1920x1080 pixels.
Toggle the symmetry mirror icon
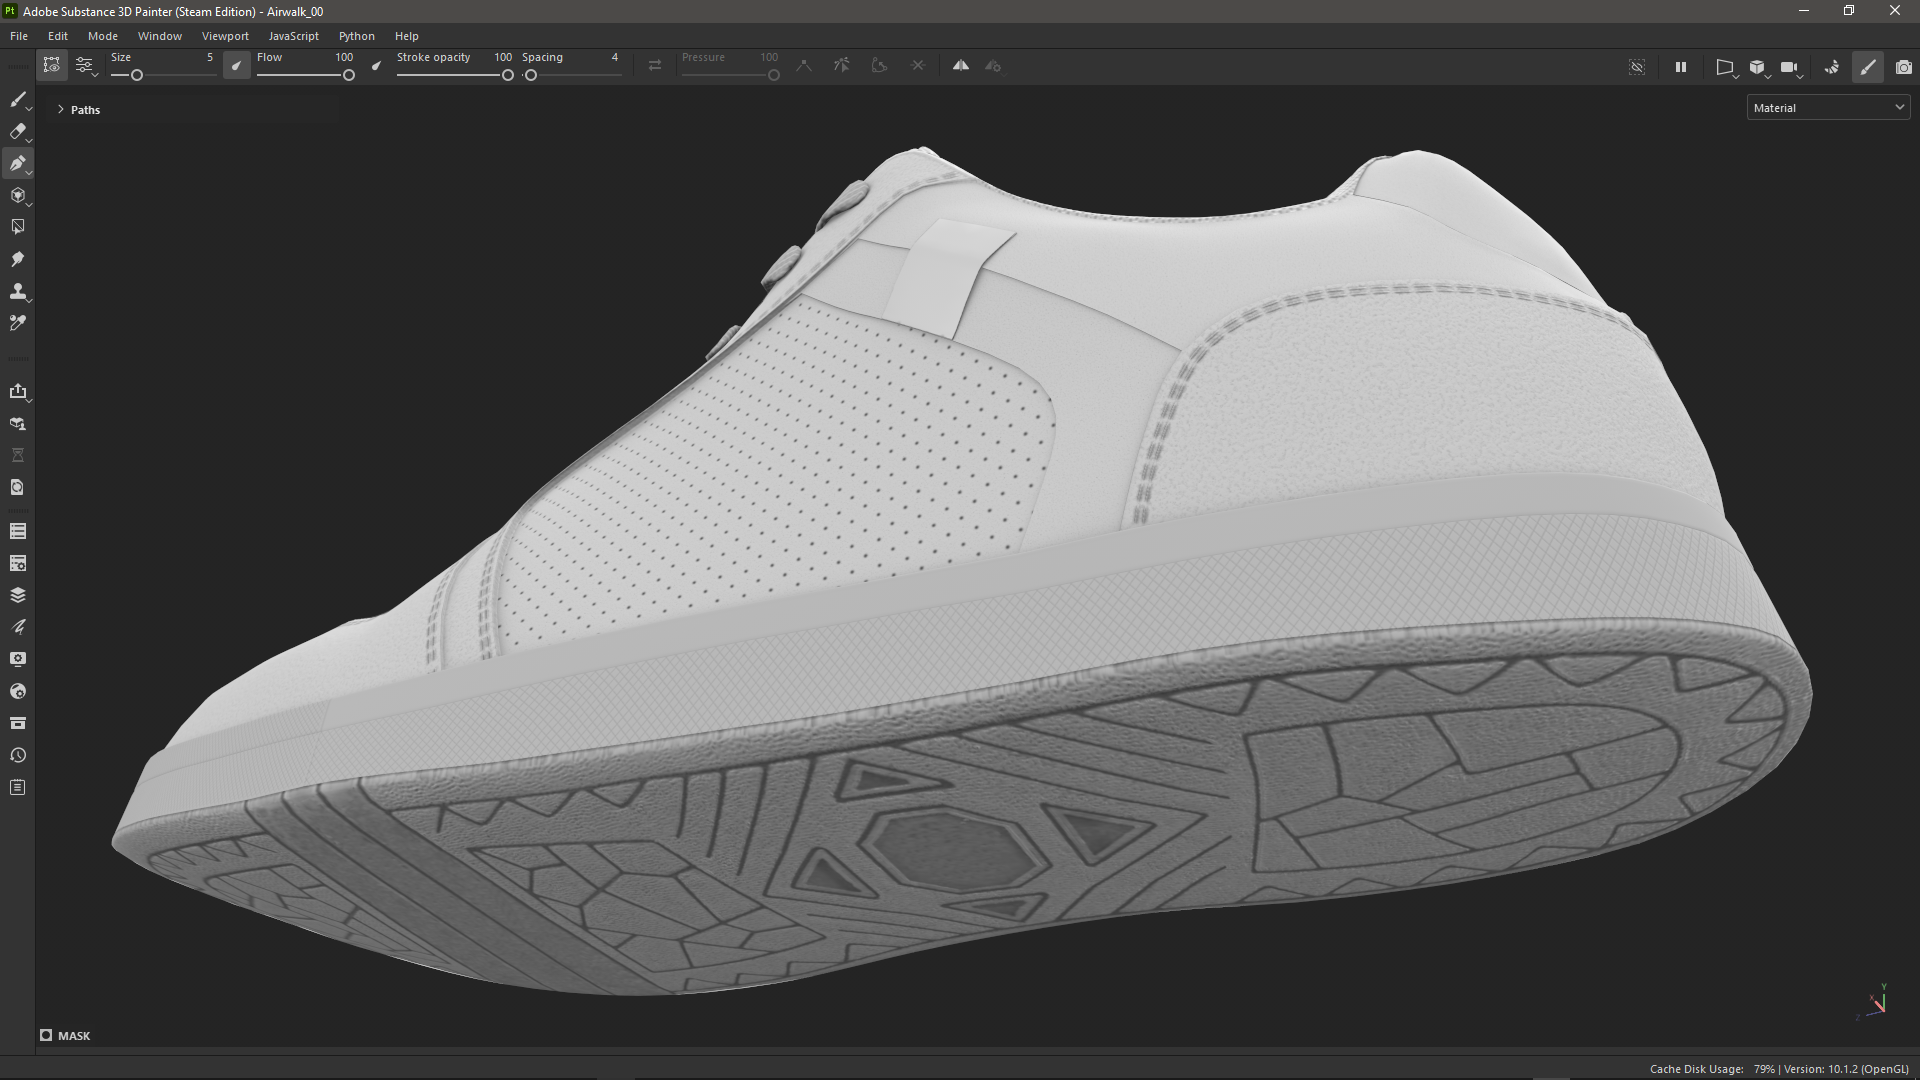pyautogui.click(x=960, y=66)
